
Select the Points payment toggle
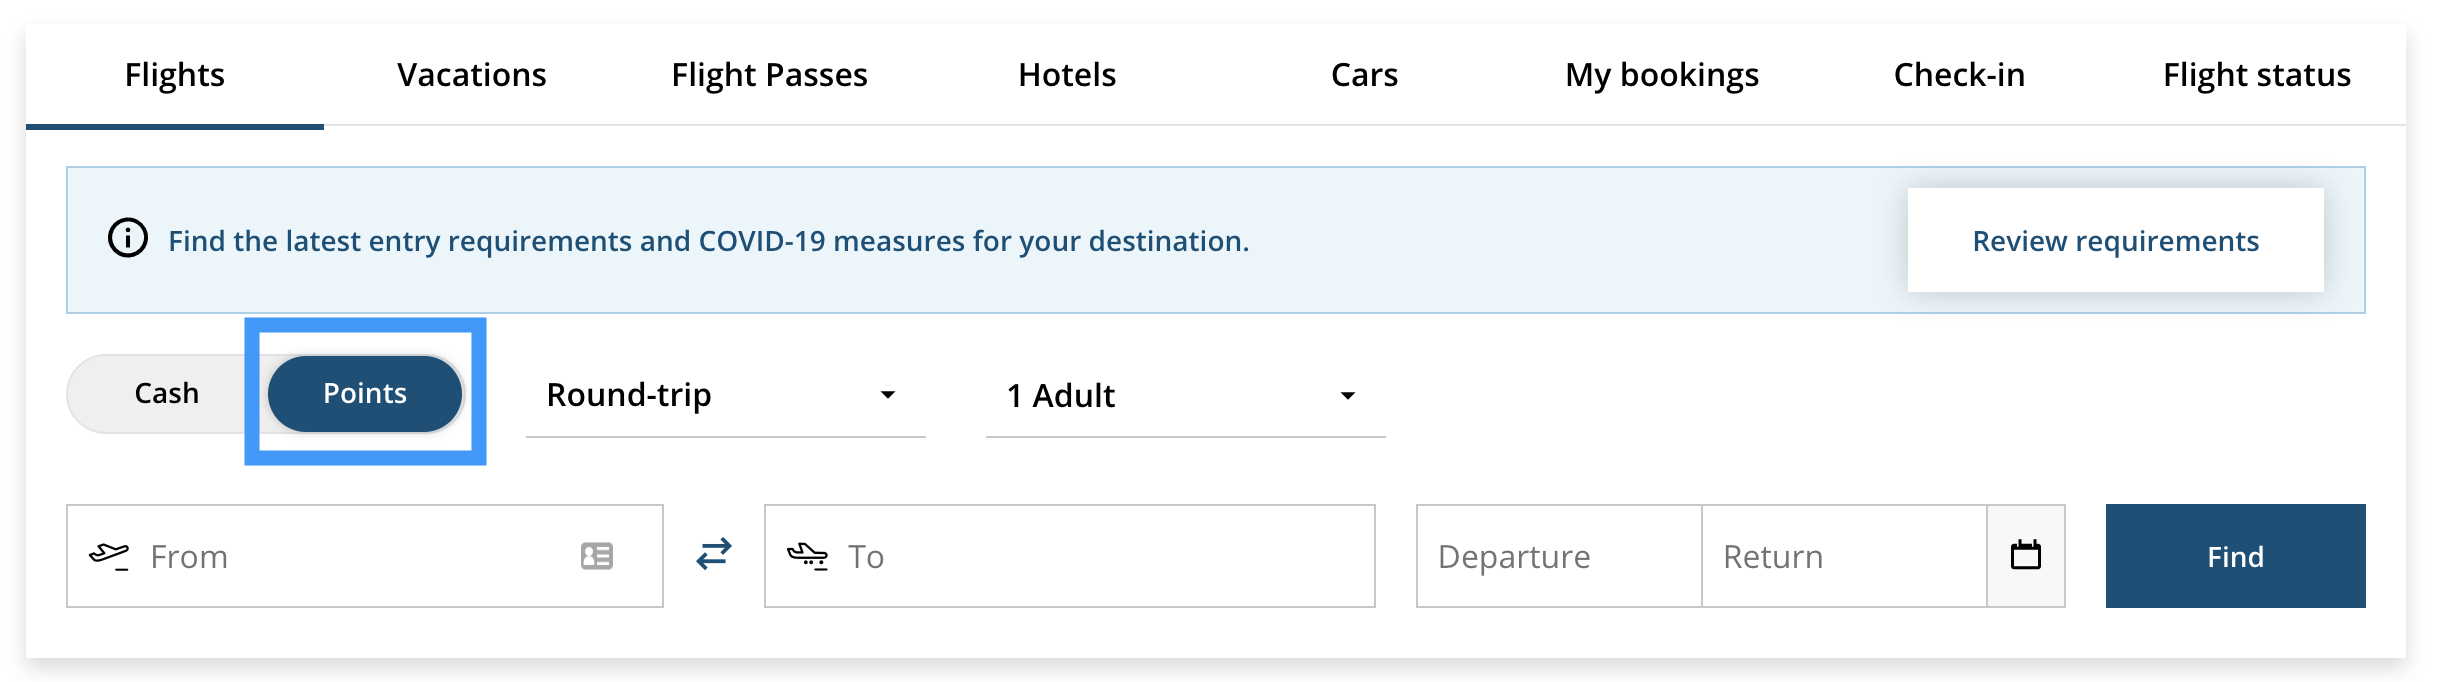pyautogui.click(x=365, y=393)
